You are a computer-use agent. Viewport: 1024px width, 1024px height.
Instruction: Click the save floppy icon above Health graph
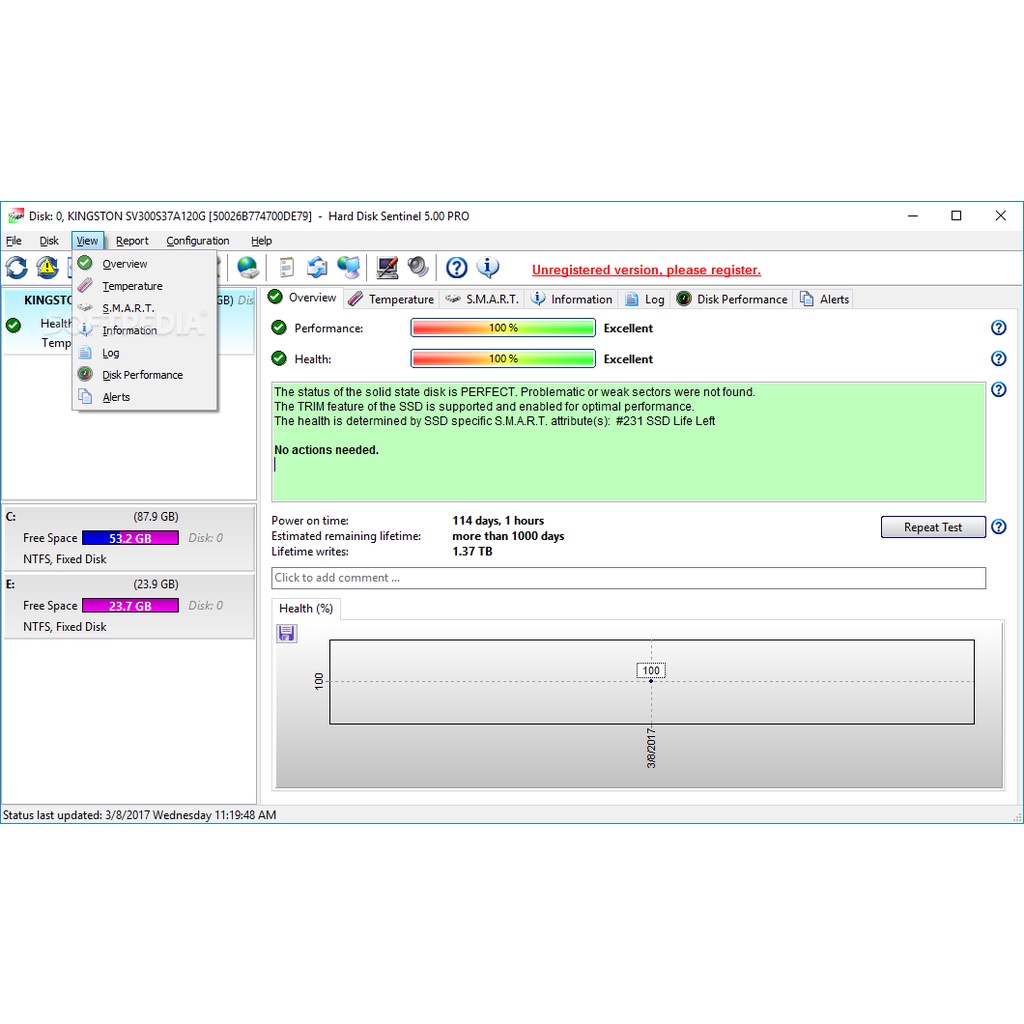click(x=286, y=633)
